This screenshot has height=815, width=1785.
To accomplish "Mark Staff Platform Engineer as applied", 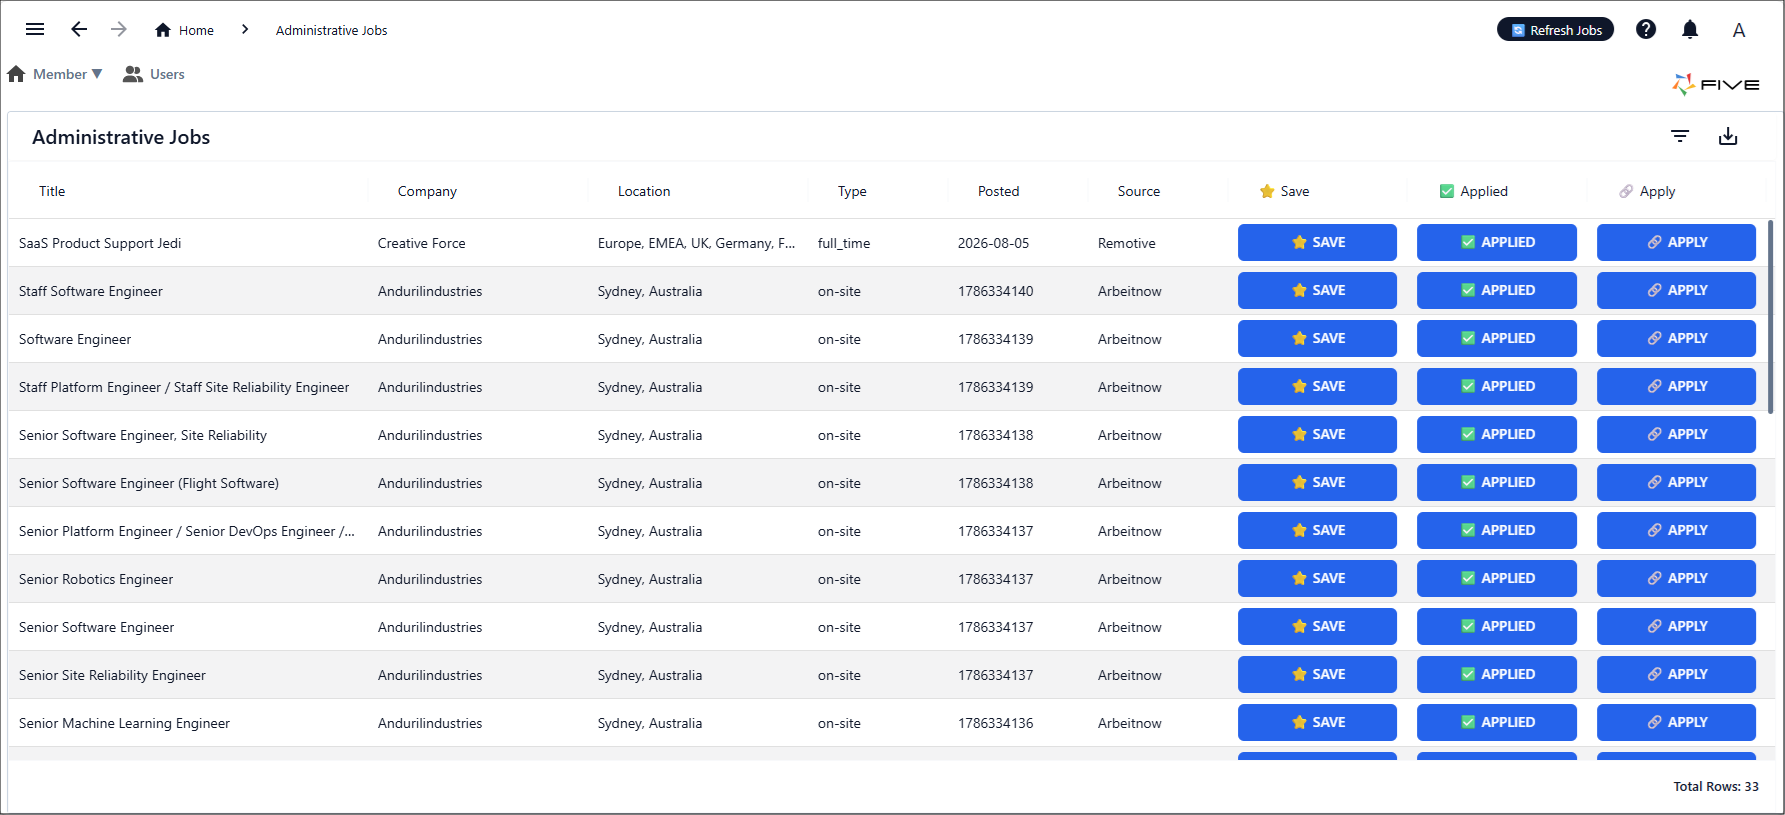I will [1497, 386].
